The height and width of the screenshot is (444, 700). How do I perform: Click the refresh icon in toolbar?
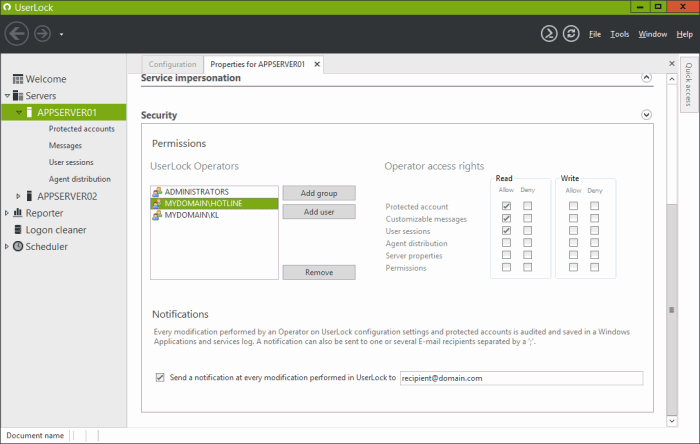[x=571, y=33]
